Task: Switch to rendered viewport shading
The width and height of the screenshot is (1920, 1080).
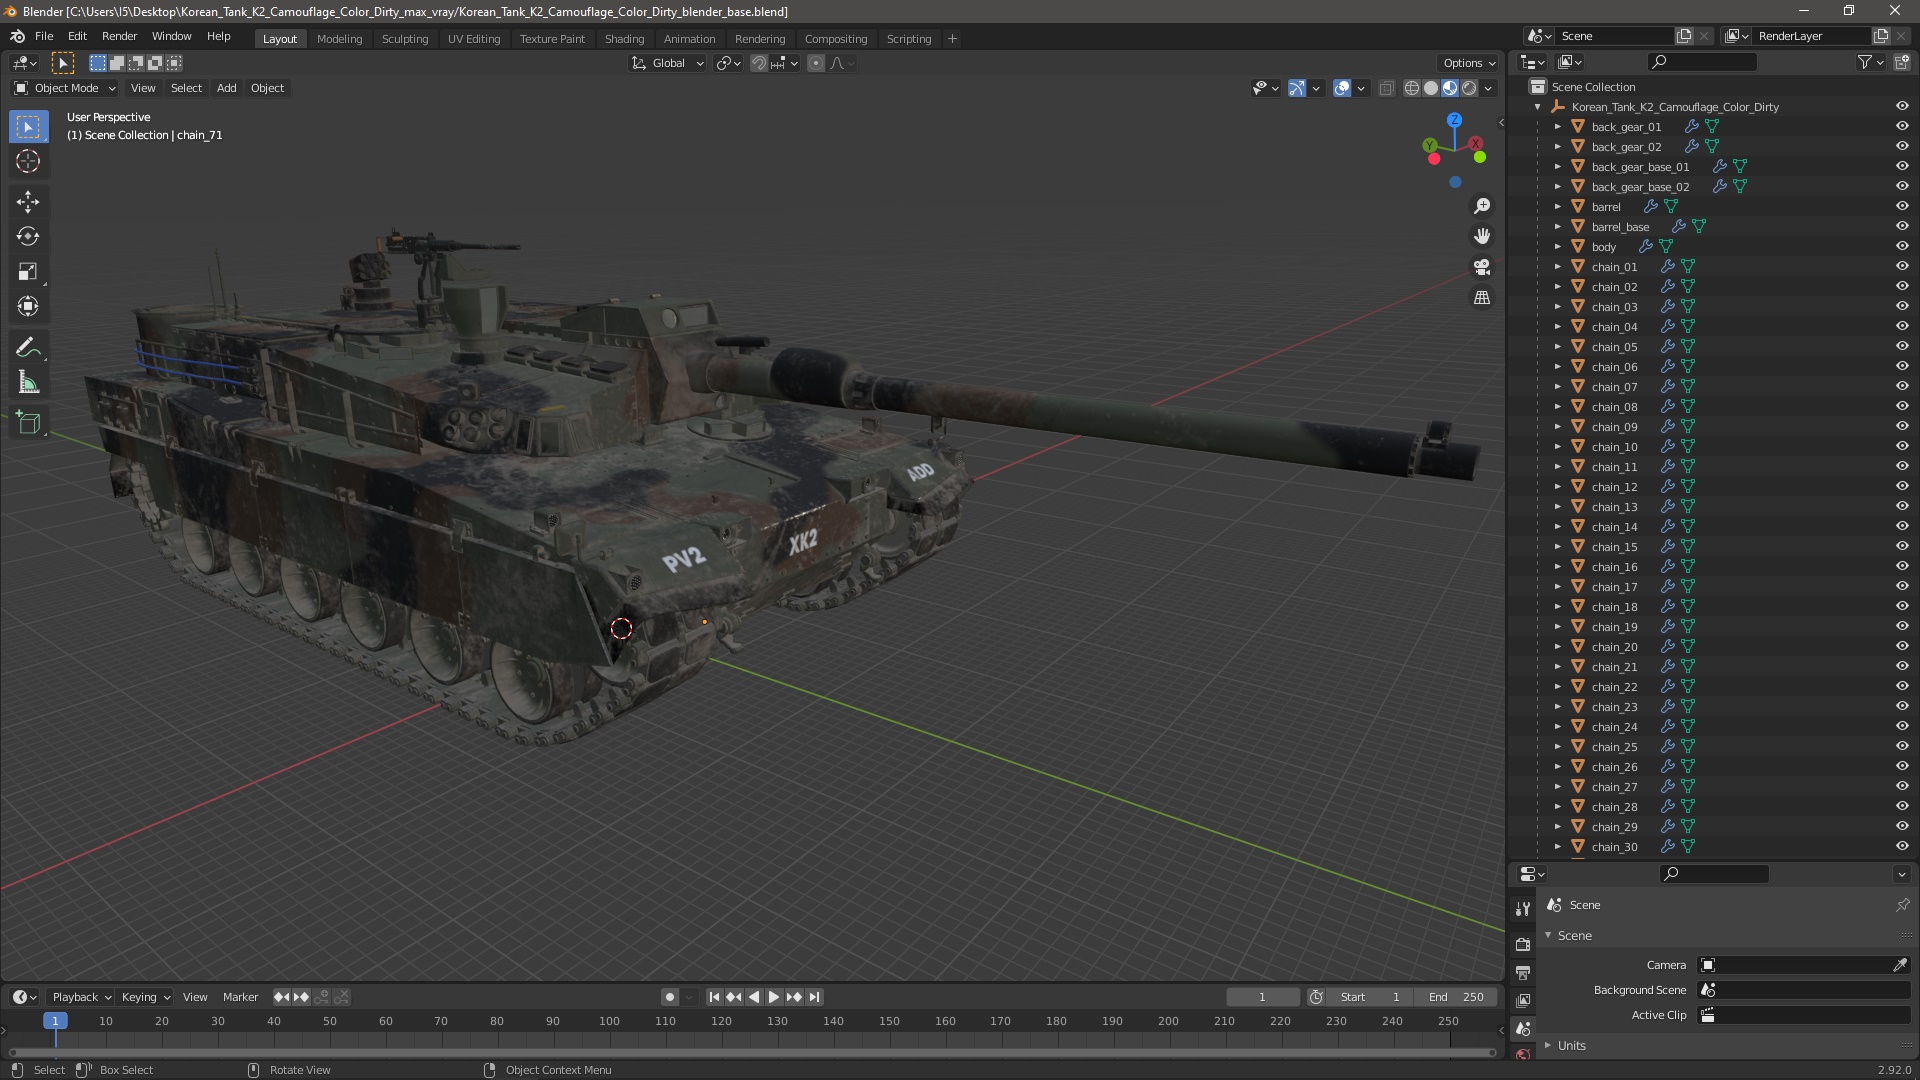Action: coord(1469,88)
